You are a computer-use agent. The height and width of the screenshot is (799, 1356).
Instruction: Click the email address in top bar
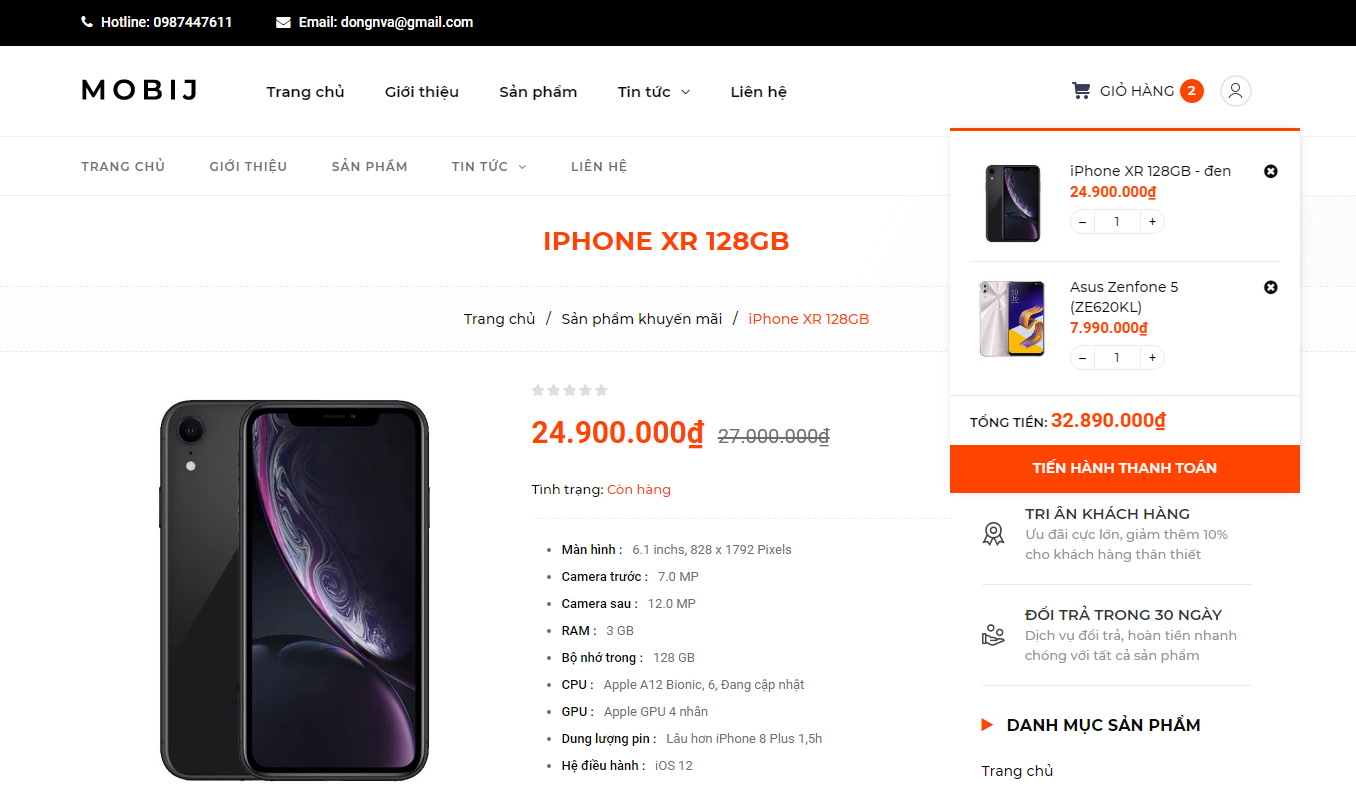(x=385, y=22)
